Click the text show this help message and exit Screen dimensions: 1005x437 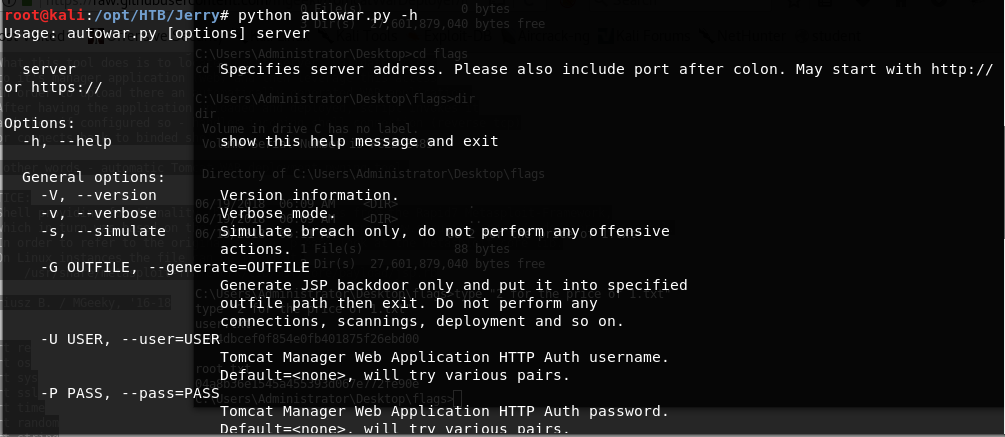pos(358,141)
